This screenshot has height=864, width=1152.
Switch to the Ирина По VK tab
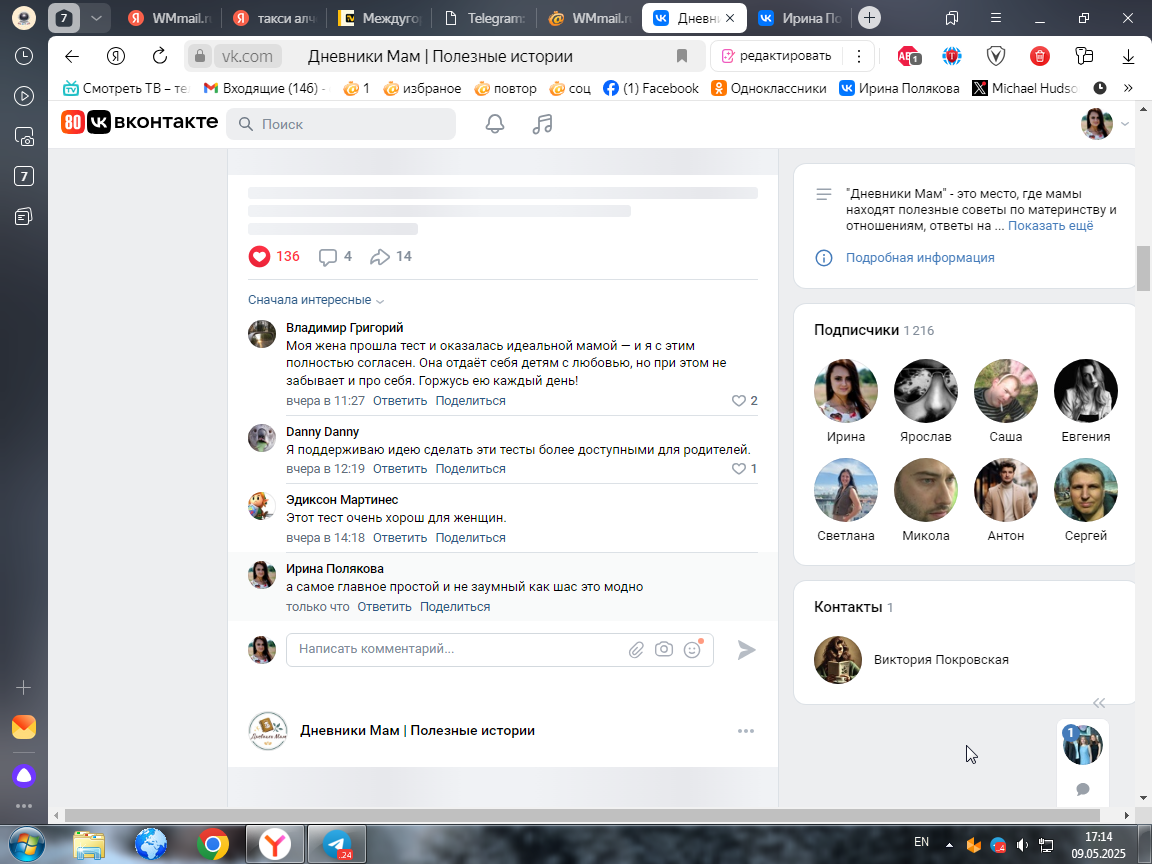point(799,18)
